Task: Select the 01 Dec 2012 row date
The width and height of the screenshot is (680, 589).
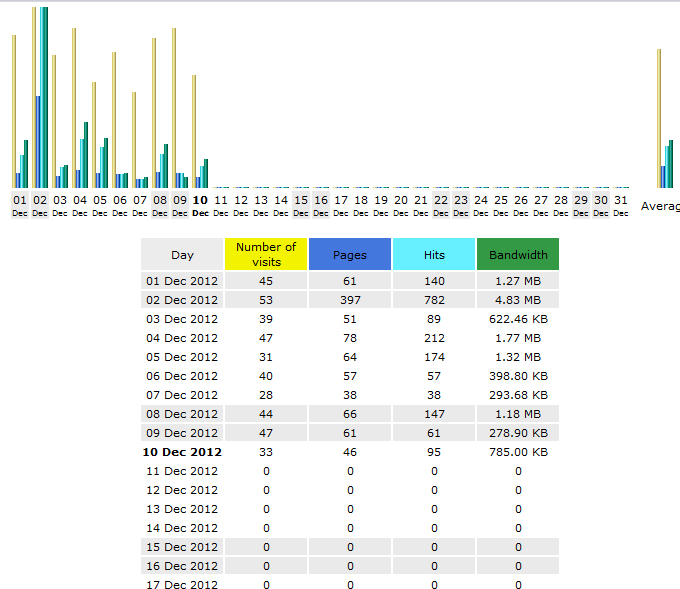Action: (x=182, y=281)
